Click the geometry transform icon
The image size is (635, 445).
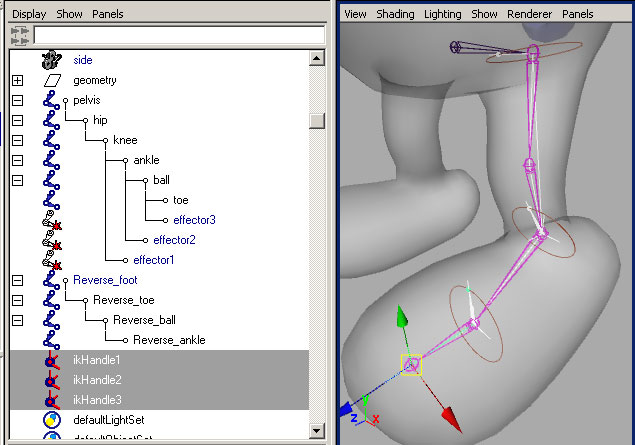pyautogui.click(x=52, y=80)
